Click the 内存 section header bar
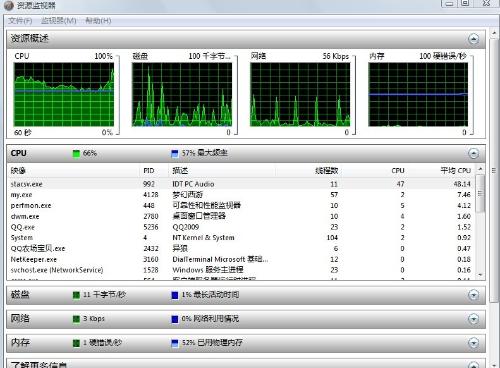 pos(246,343)
